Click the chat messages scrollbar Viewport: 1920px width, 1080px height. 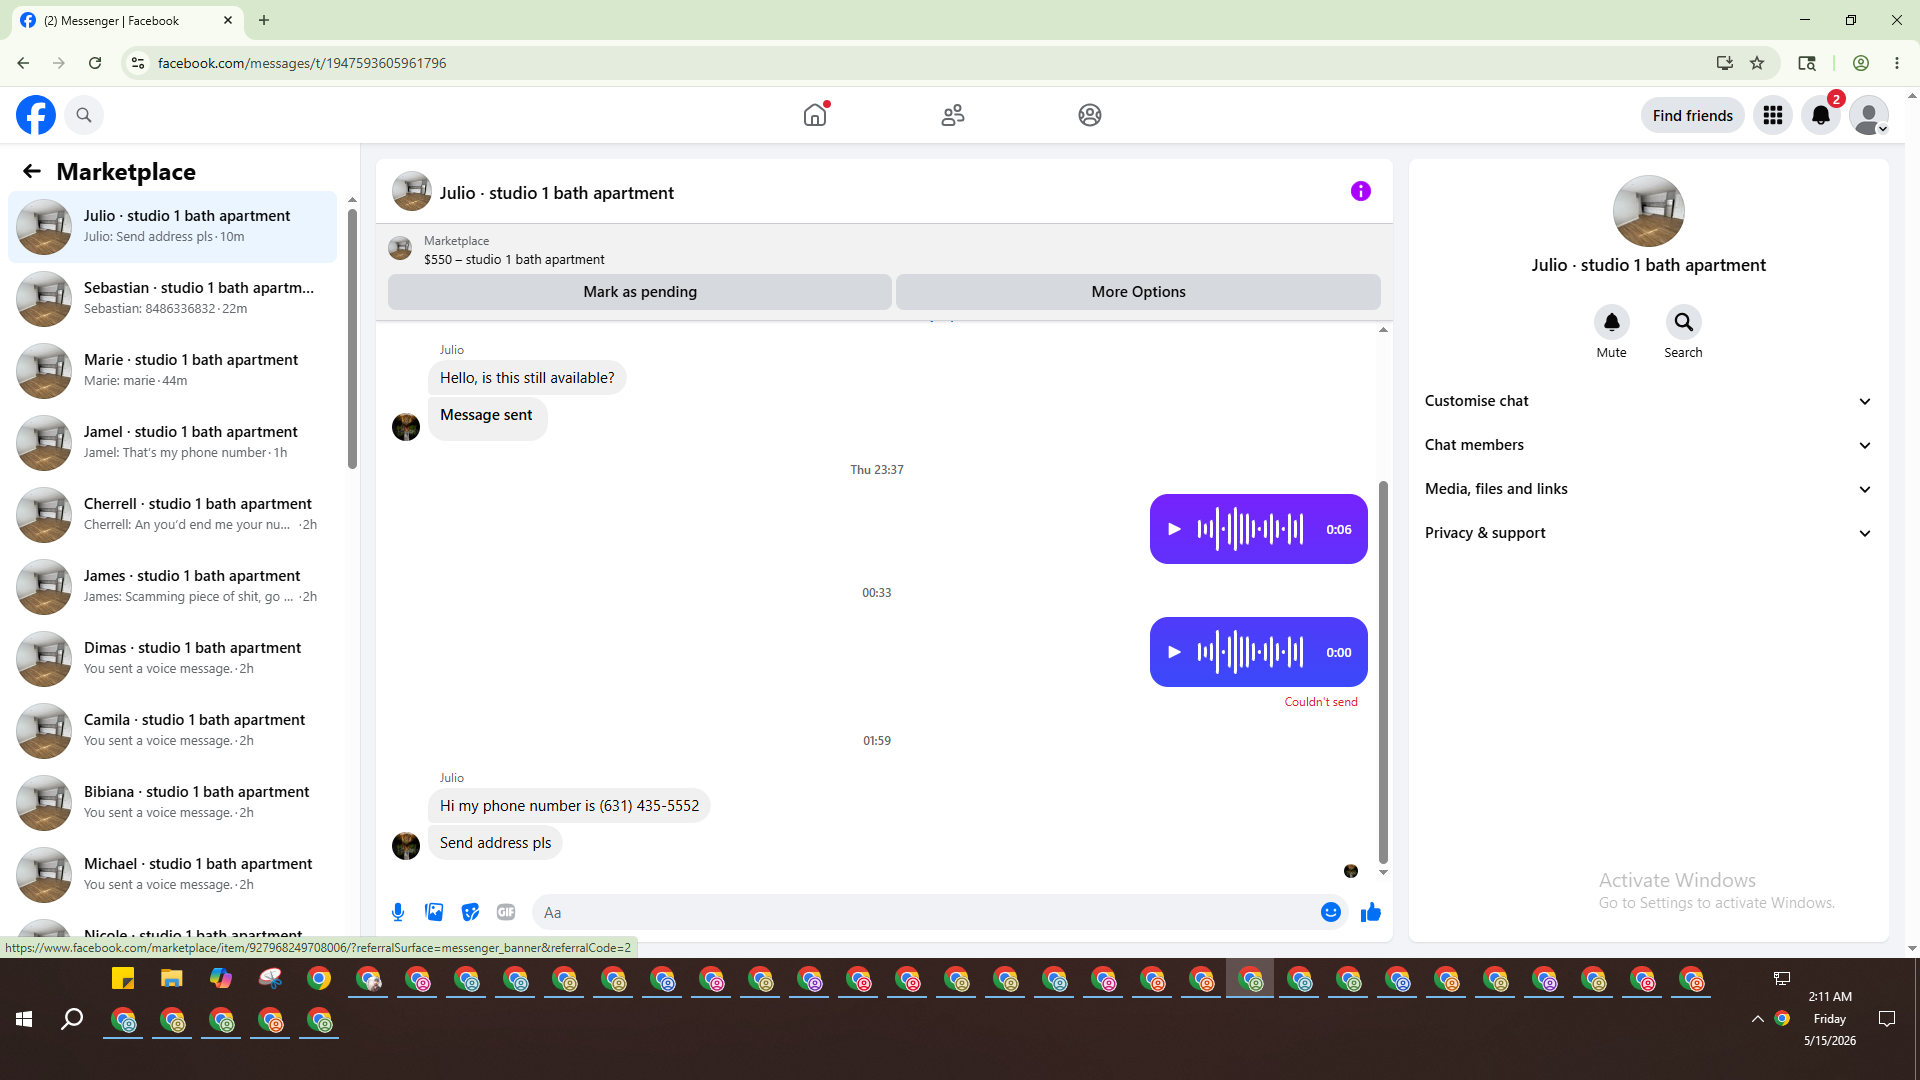[1383, 672]
